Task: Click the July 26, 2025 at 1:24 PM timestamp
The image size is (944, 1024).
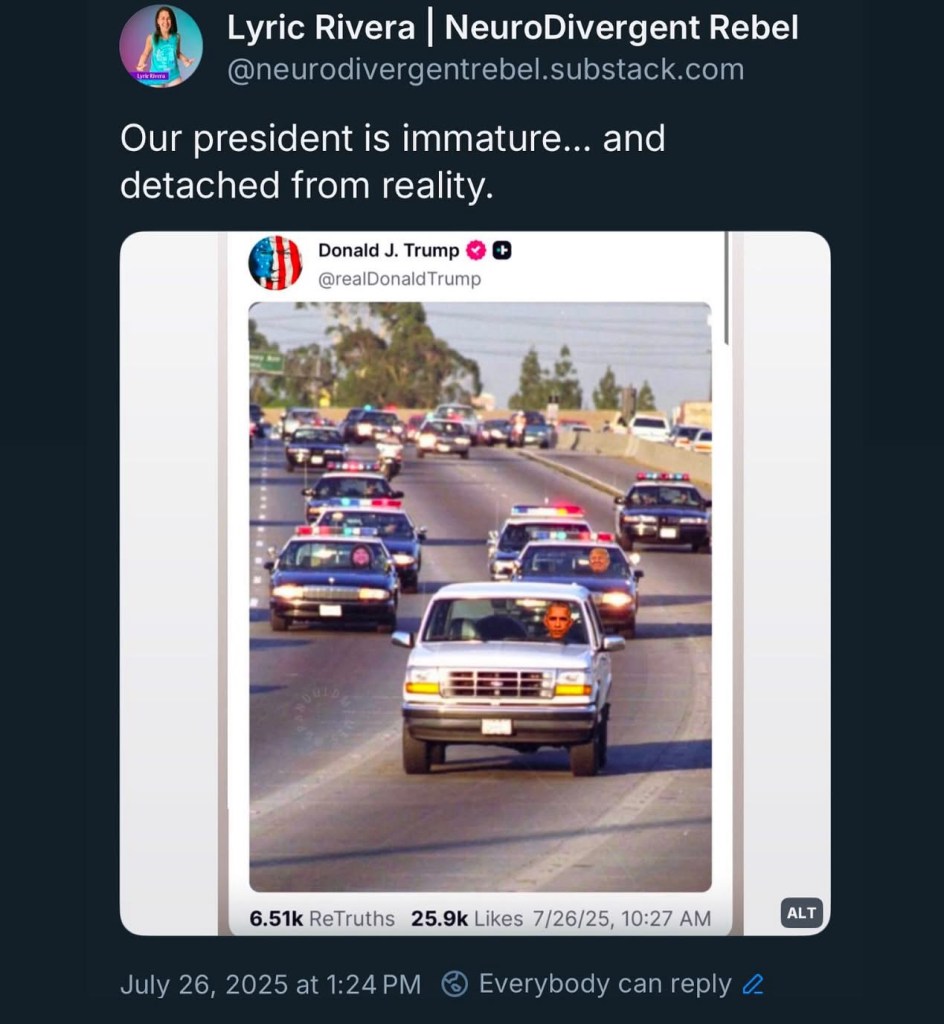Action: point(270,984)
